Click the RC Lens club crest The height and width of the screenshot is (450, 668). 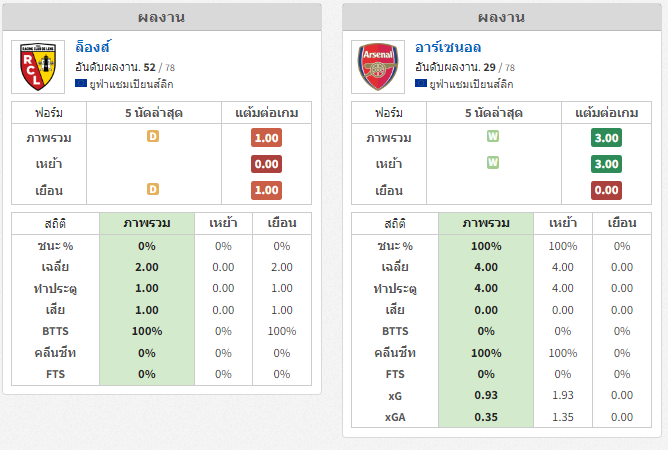[38, 67]
